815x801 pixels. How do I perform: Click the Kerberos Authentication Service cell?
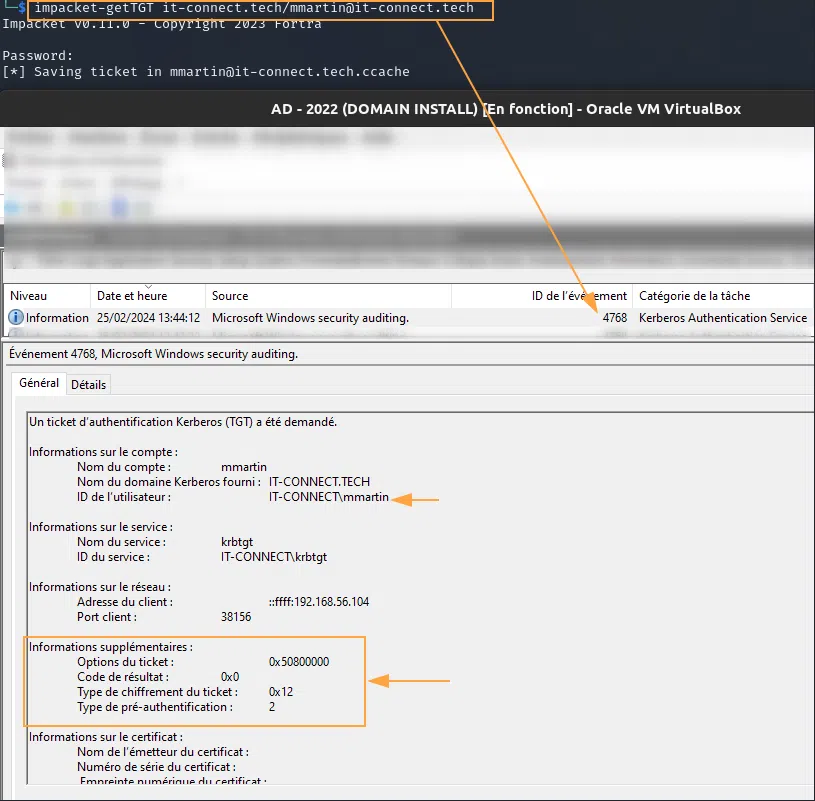coord(722,318)
